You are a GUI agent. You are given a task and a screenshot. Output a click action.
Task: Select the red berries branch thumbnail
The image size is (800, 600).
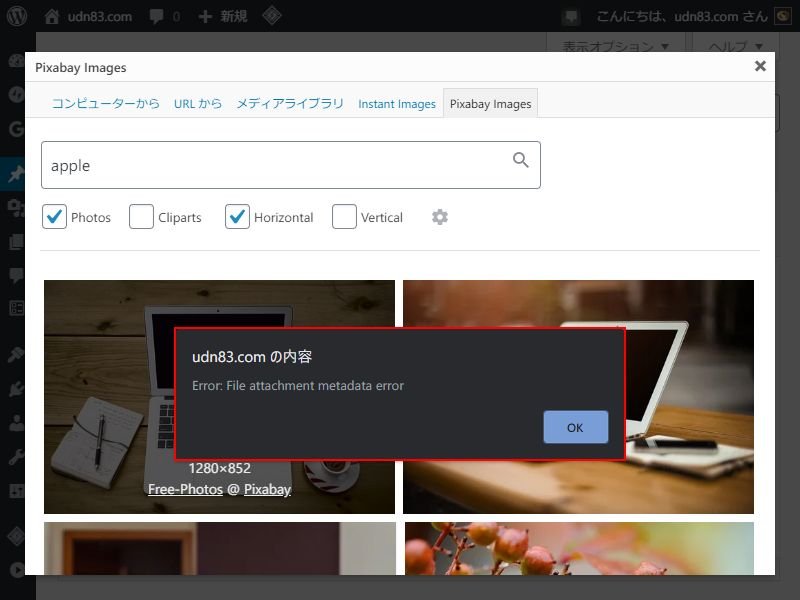(x=579, y=548)
